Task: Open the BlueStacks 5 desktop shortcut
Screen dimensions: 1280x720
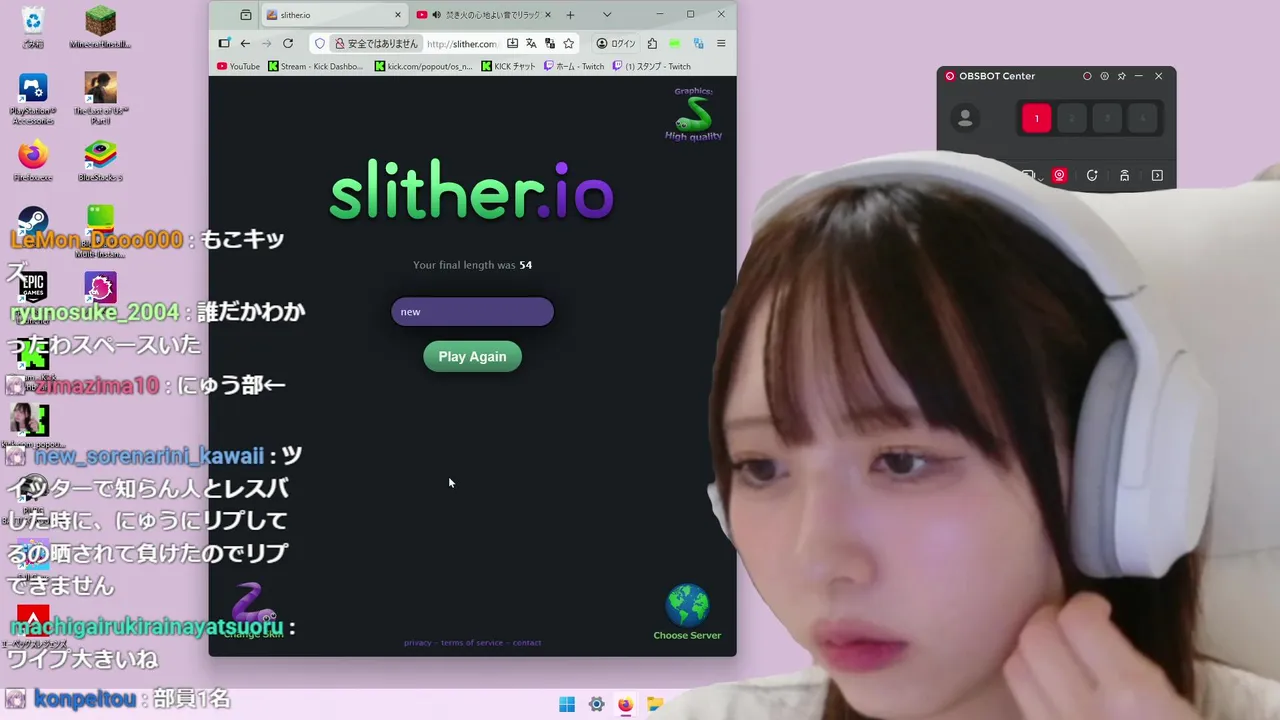Action: [x=100, y=160]
